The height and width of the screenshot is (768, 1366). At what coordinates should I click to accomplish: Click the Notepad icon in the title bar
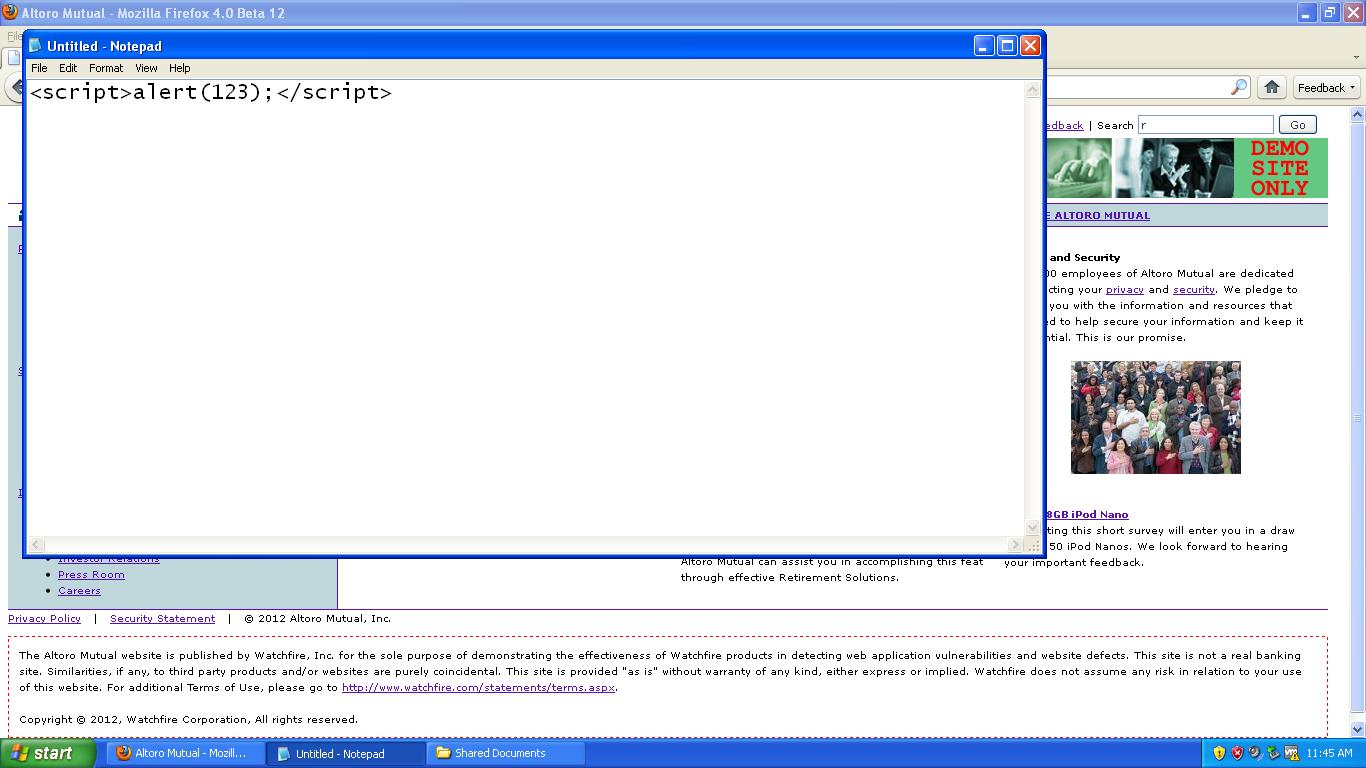tap(36, 46)
